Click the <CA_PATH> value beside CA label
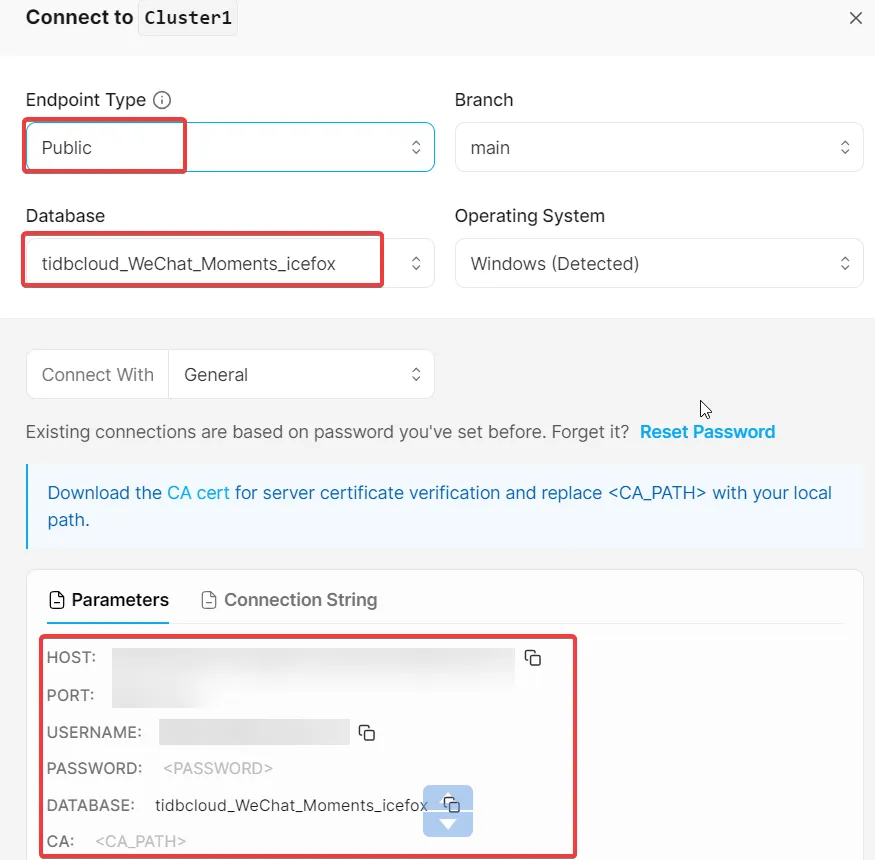875x860 pixels. click(140, 842)
